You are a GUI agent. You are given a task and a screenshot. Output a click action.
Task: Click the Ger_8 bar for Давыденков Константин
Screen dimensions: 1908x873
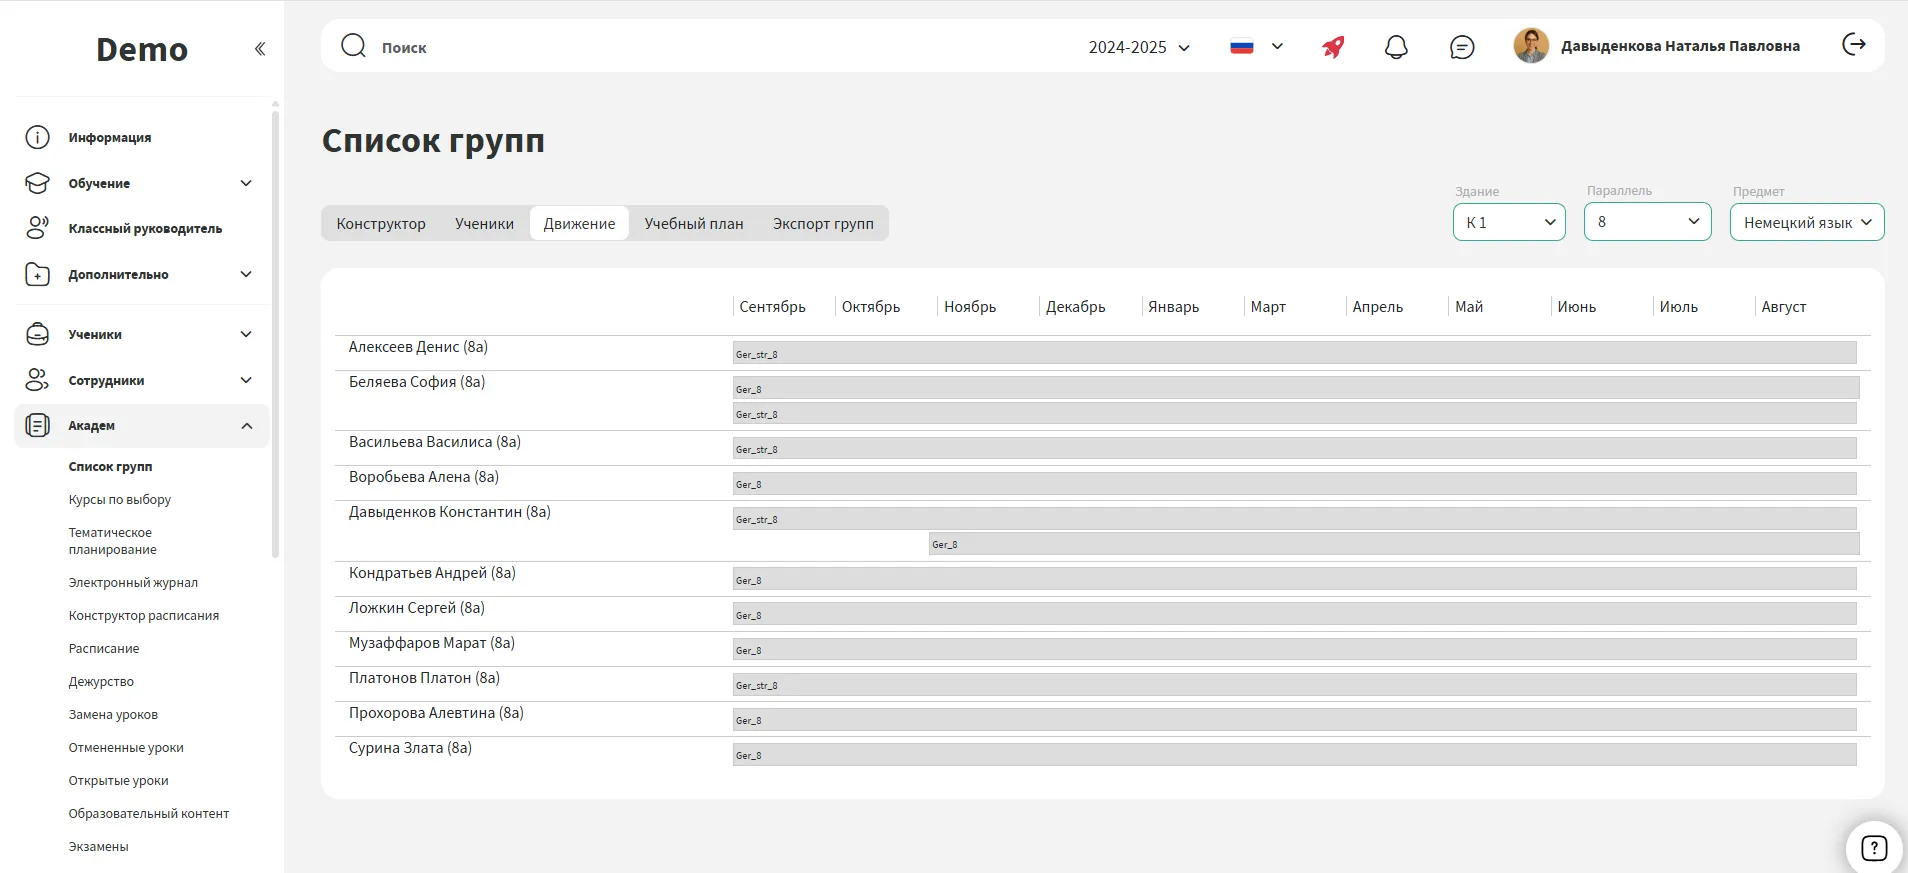[x=1393, y=544]
